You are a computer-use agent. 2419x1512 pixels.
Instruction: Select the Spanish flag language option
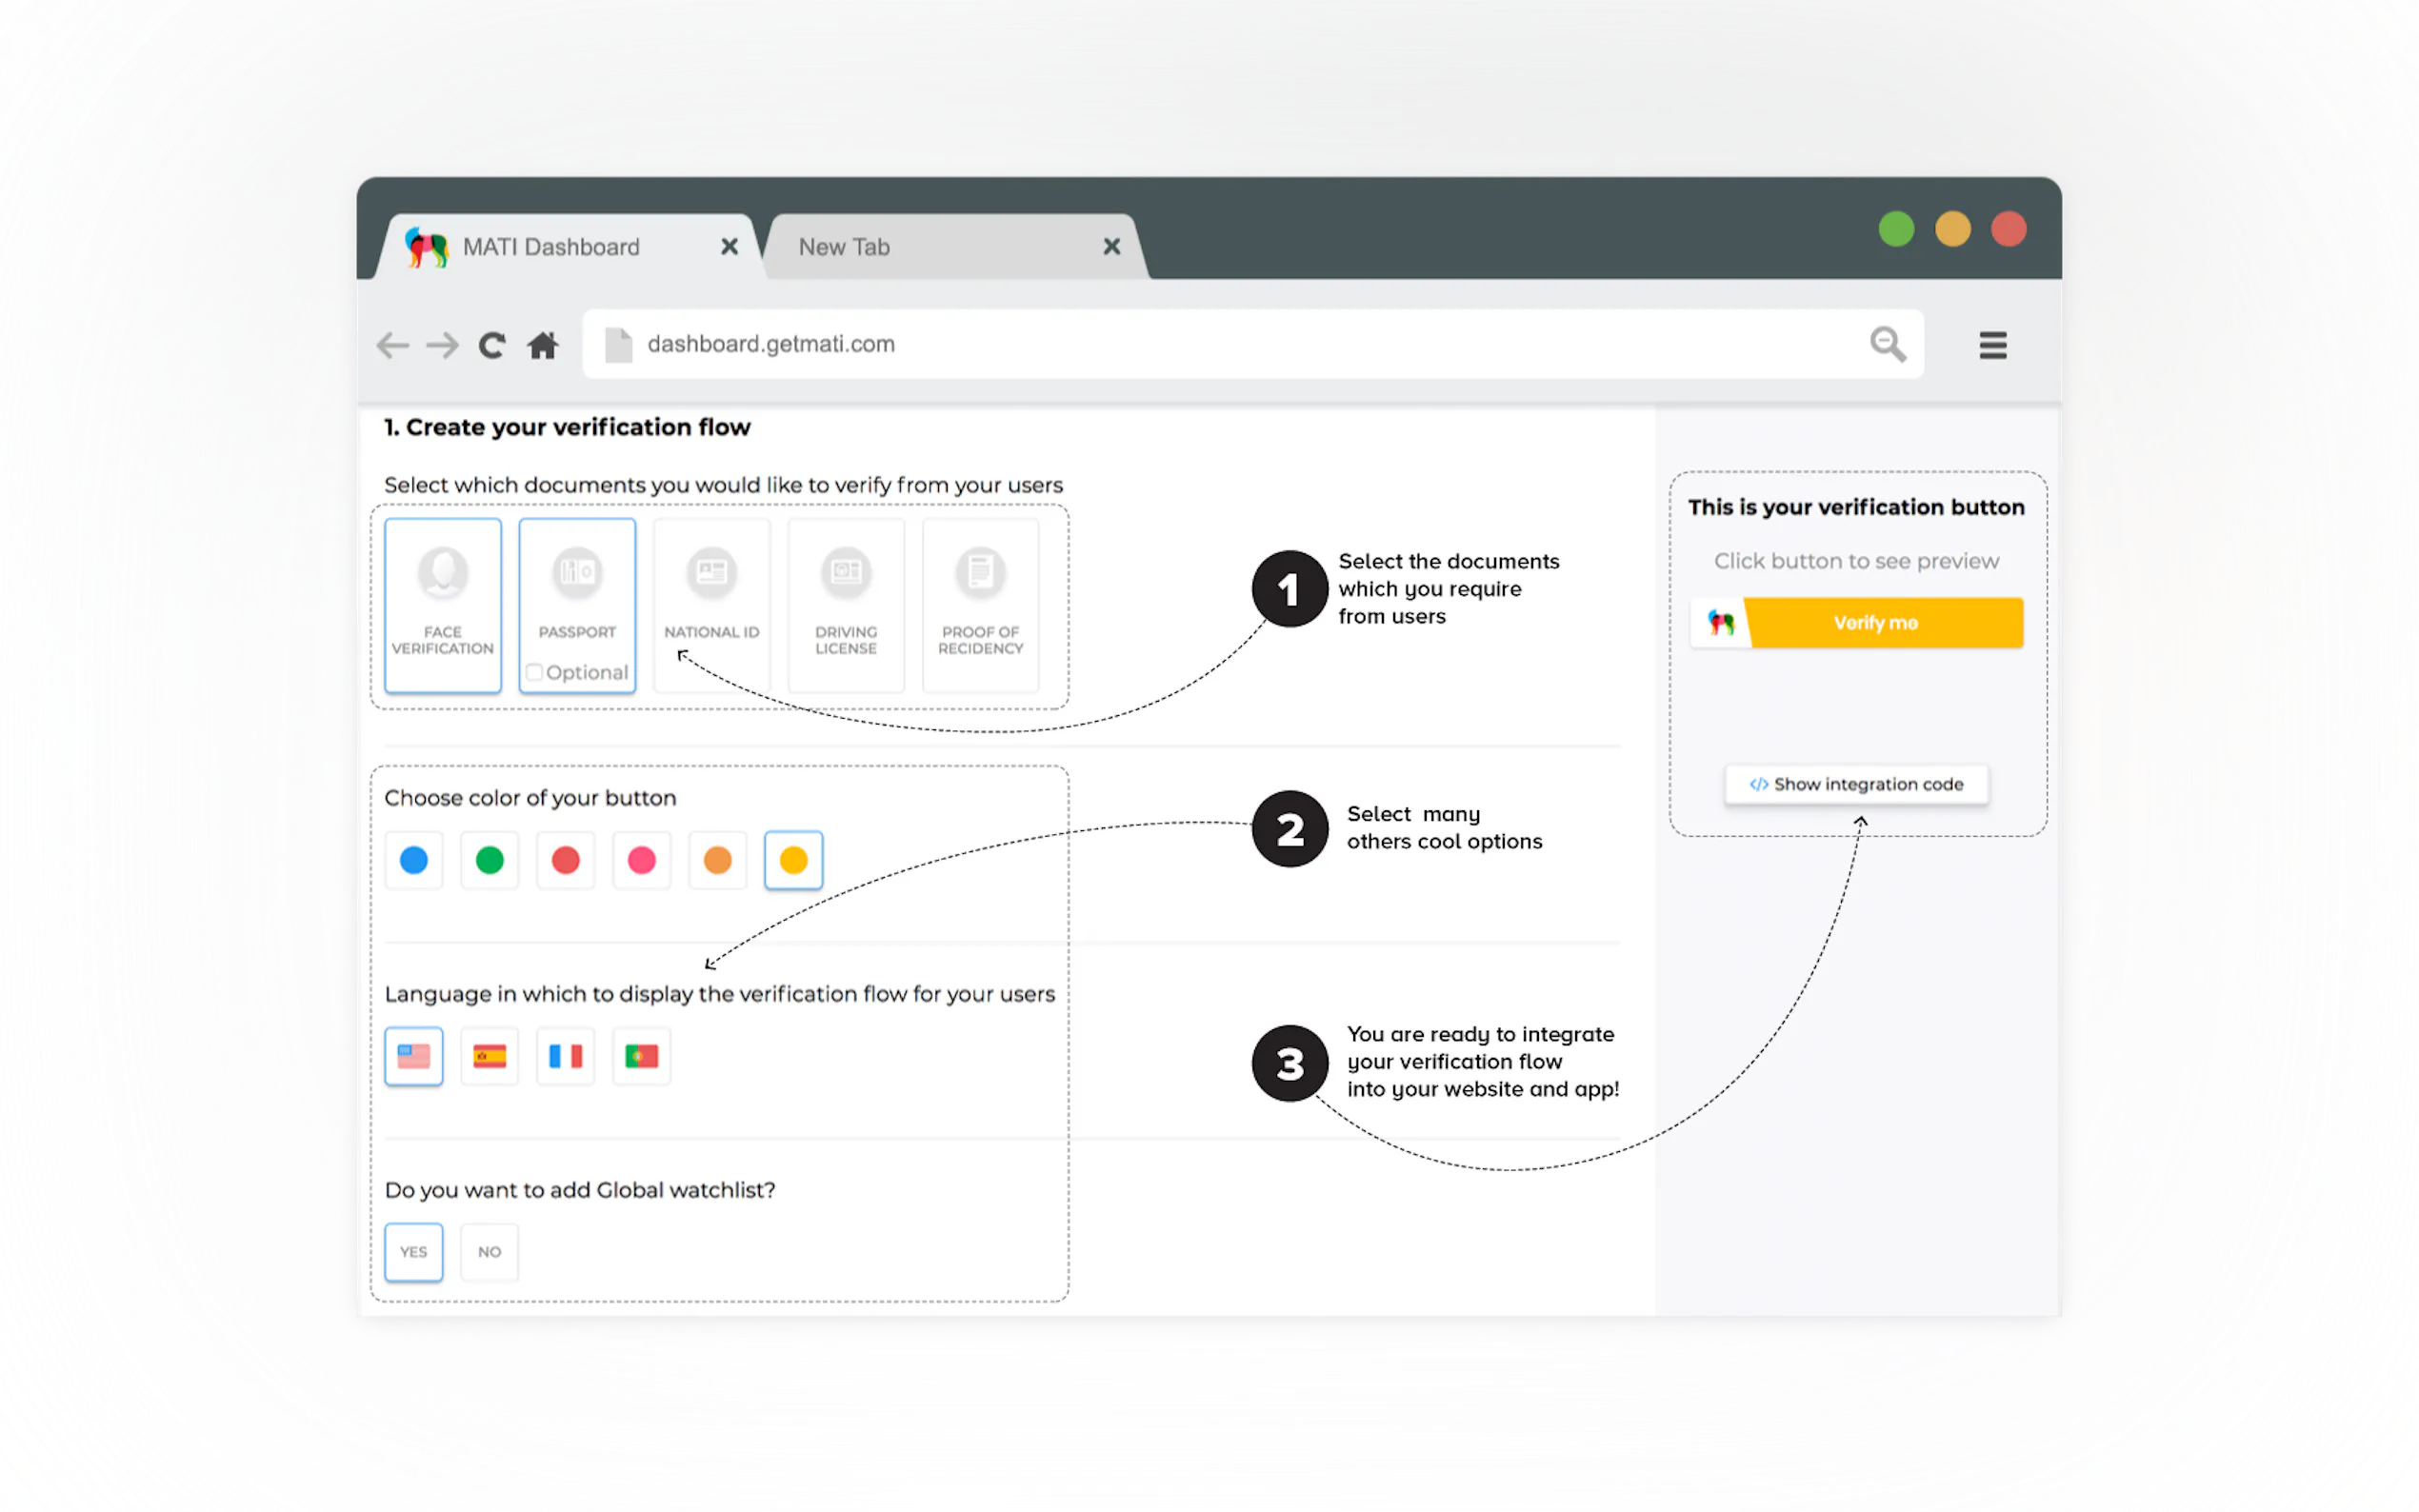(489, 1056)
